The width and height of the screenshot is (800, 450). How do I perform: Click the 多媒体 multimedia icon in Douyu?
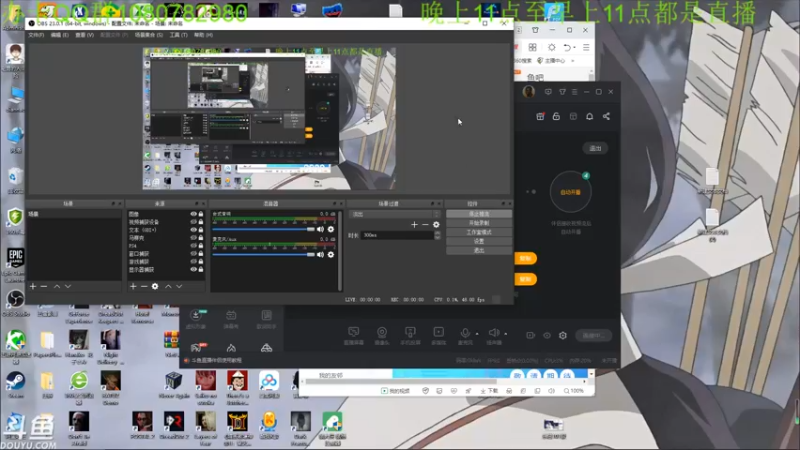439,332
